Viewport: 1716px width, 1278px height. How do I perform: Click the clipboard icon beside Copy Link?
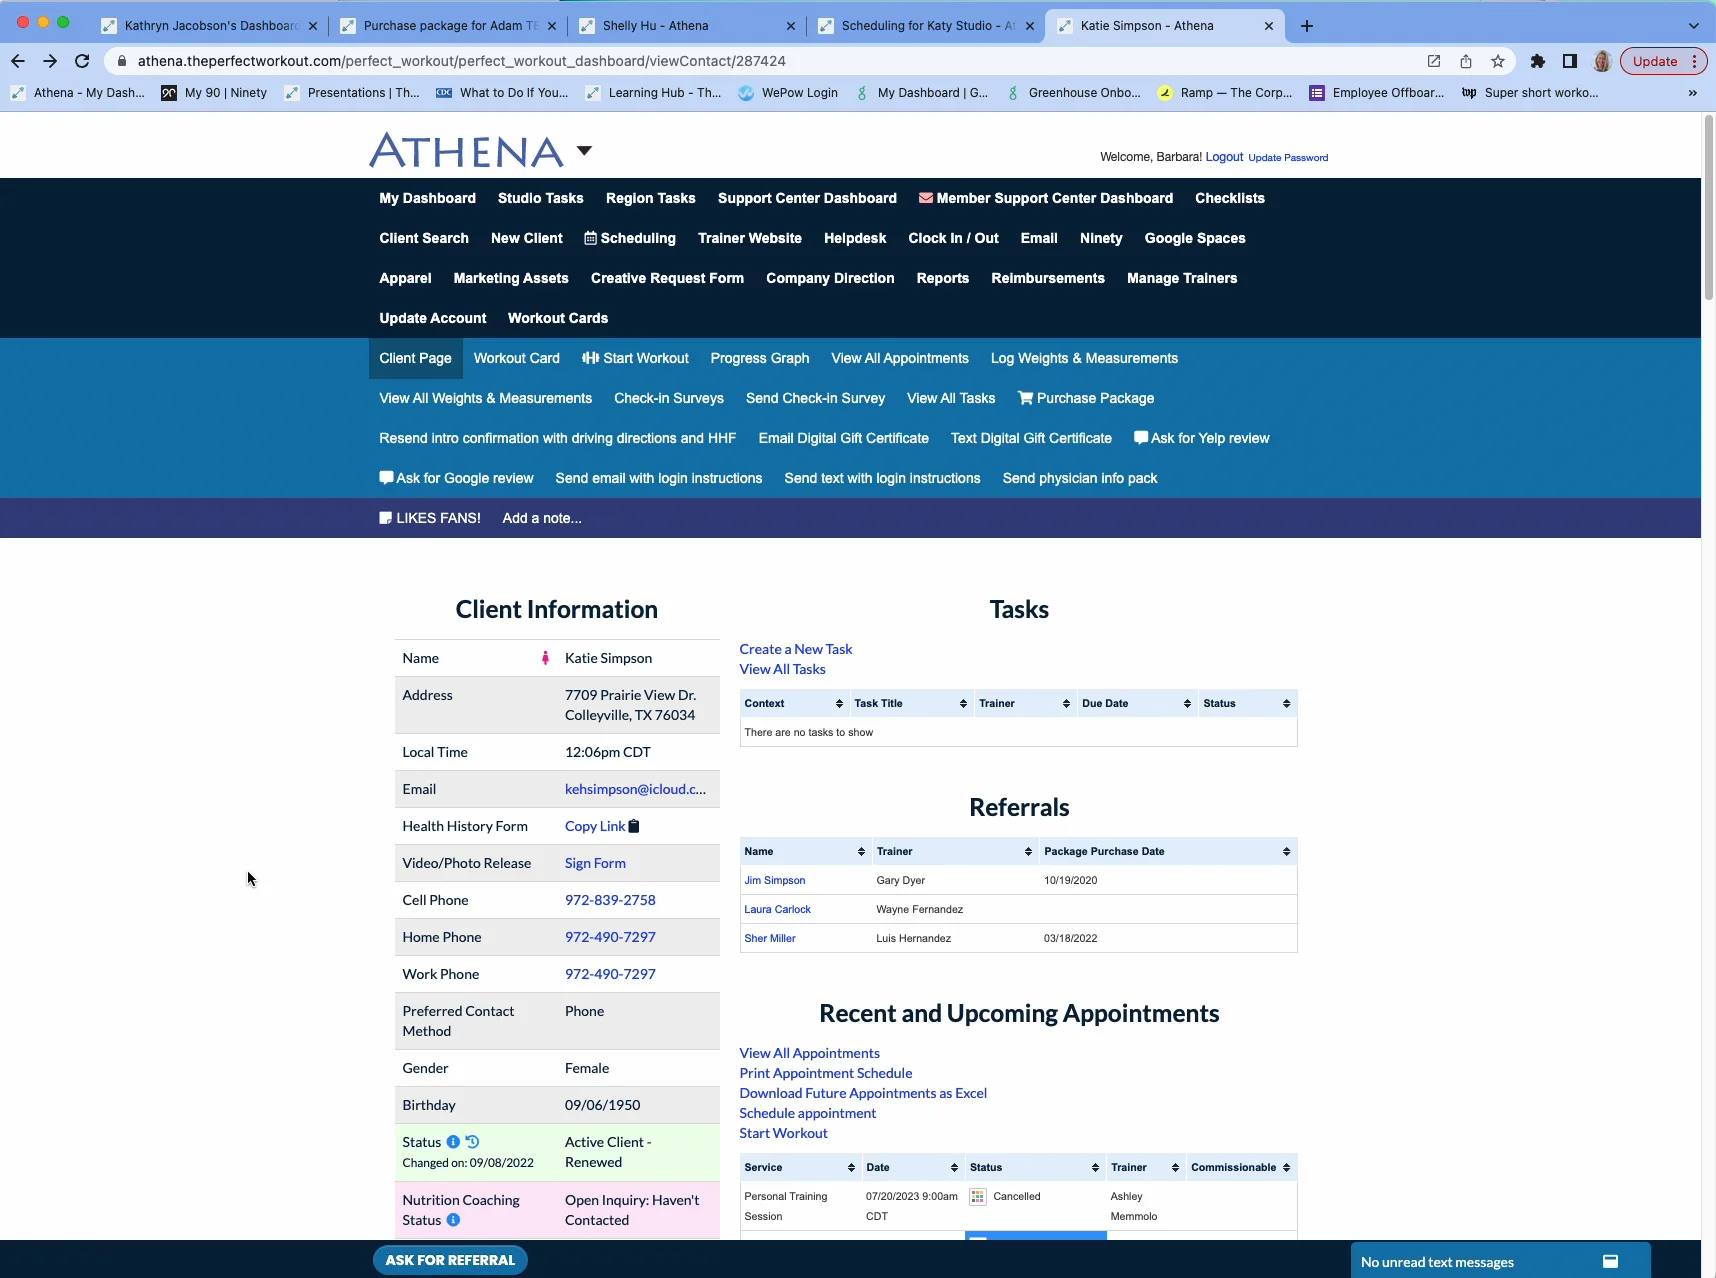tap(634, 826)
